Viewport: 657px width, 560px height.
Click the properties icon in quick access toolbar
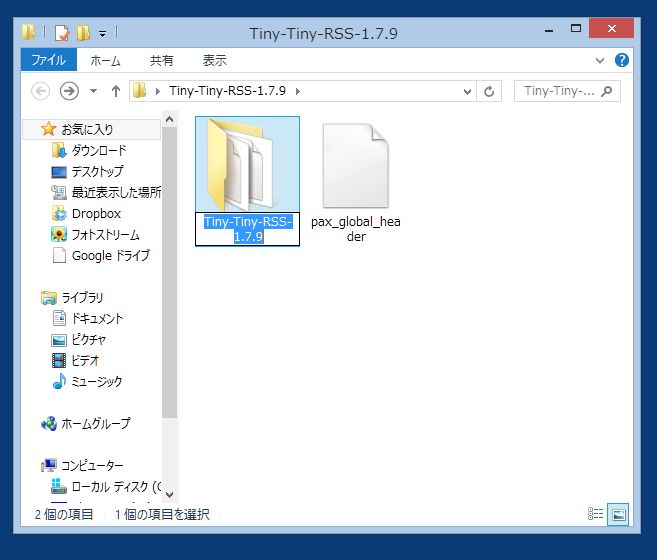pyautogui.click(x=62, y=33)
